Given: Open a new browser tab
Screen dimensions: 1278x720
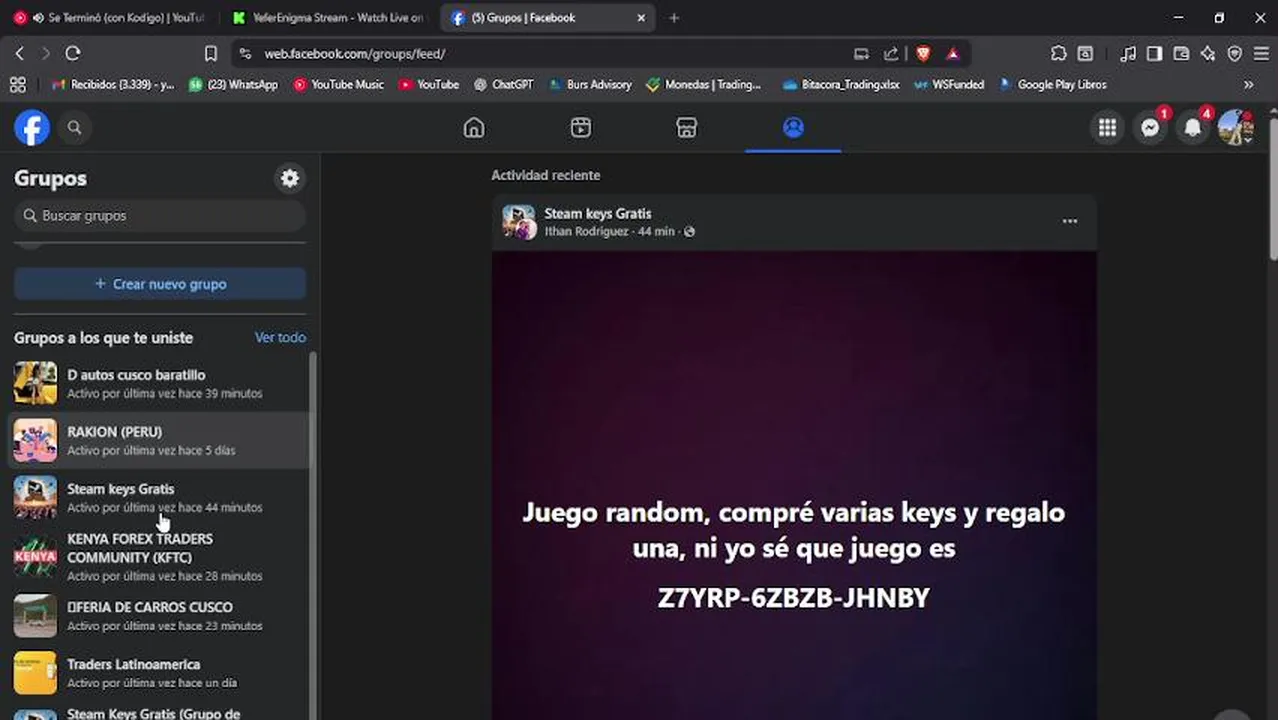Looking at the screenshot, I should coord(674,18).
